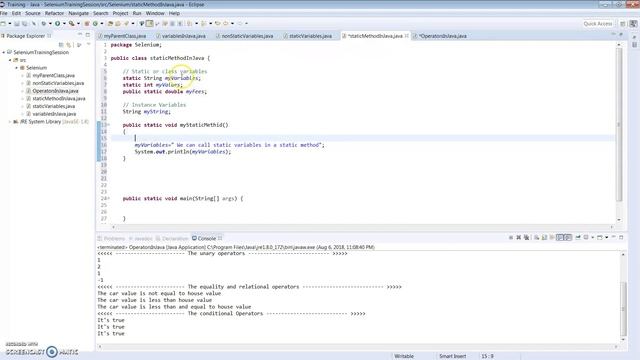Image resolution: width=640 pixels, height=360 pixels.
Task: Toggle Mark Occurrences in main toolbar
Action: point(149,24)
